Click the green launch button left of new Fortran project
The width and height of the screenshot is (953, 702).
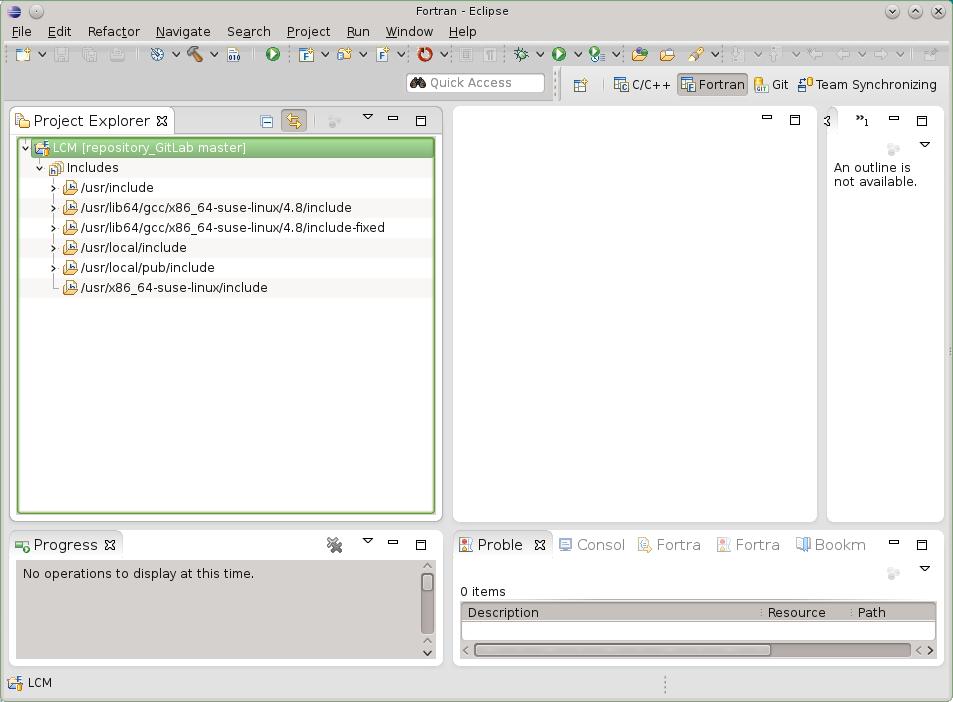pos(272,55)
